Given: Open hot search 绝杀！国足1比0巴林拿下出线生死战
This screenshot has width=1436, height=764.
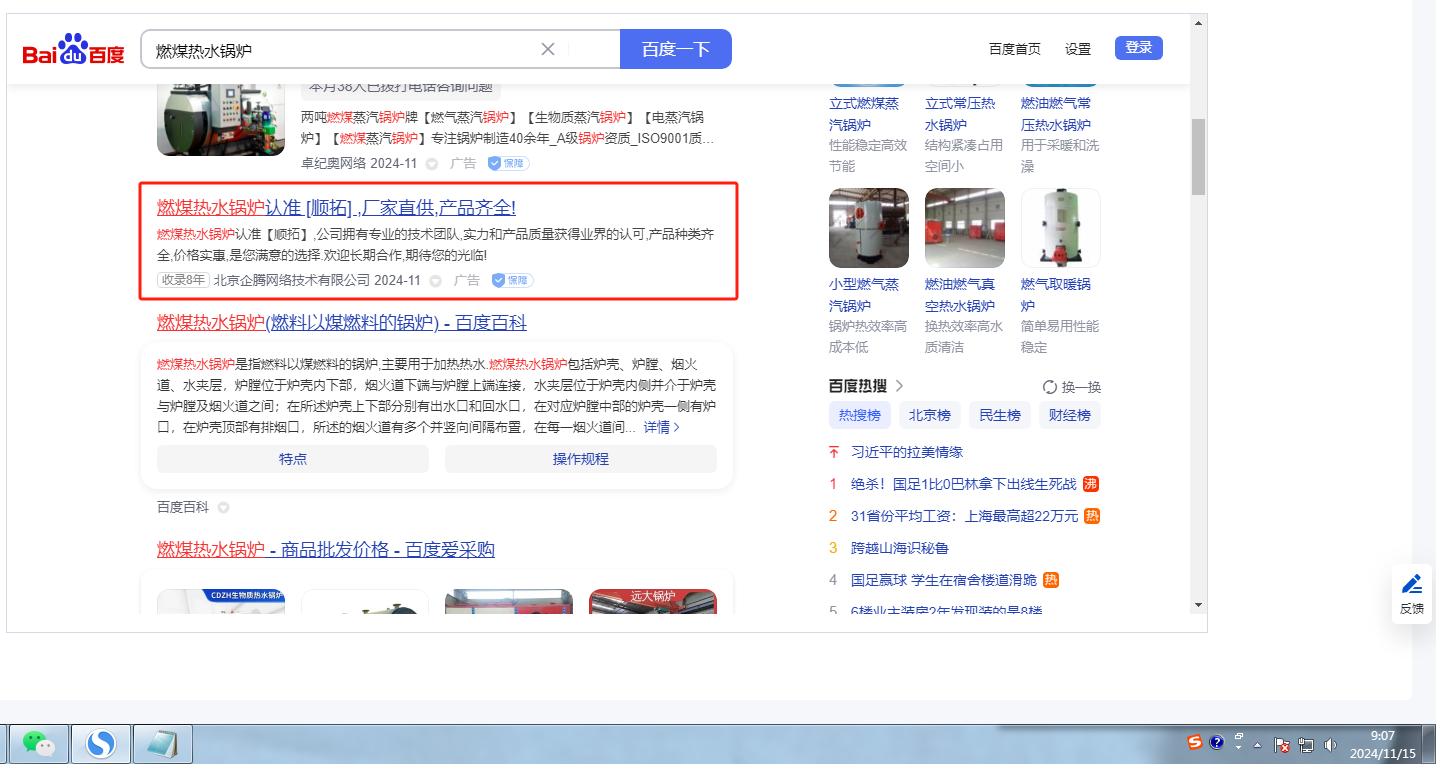Looking at the screenshot, I should pos(964,484).
